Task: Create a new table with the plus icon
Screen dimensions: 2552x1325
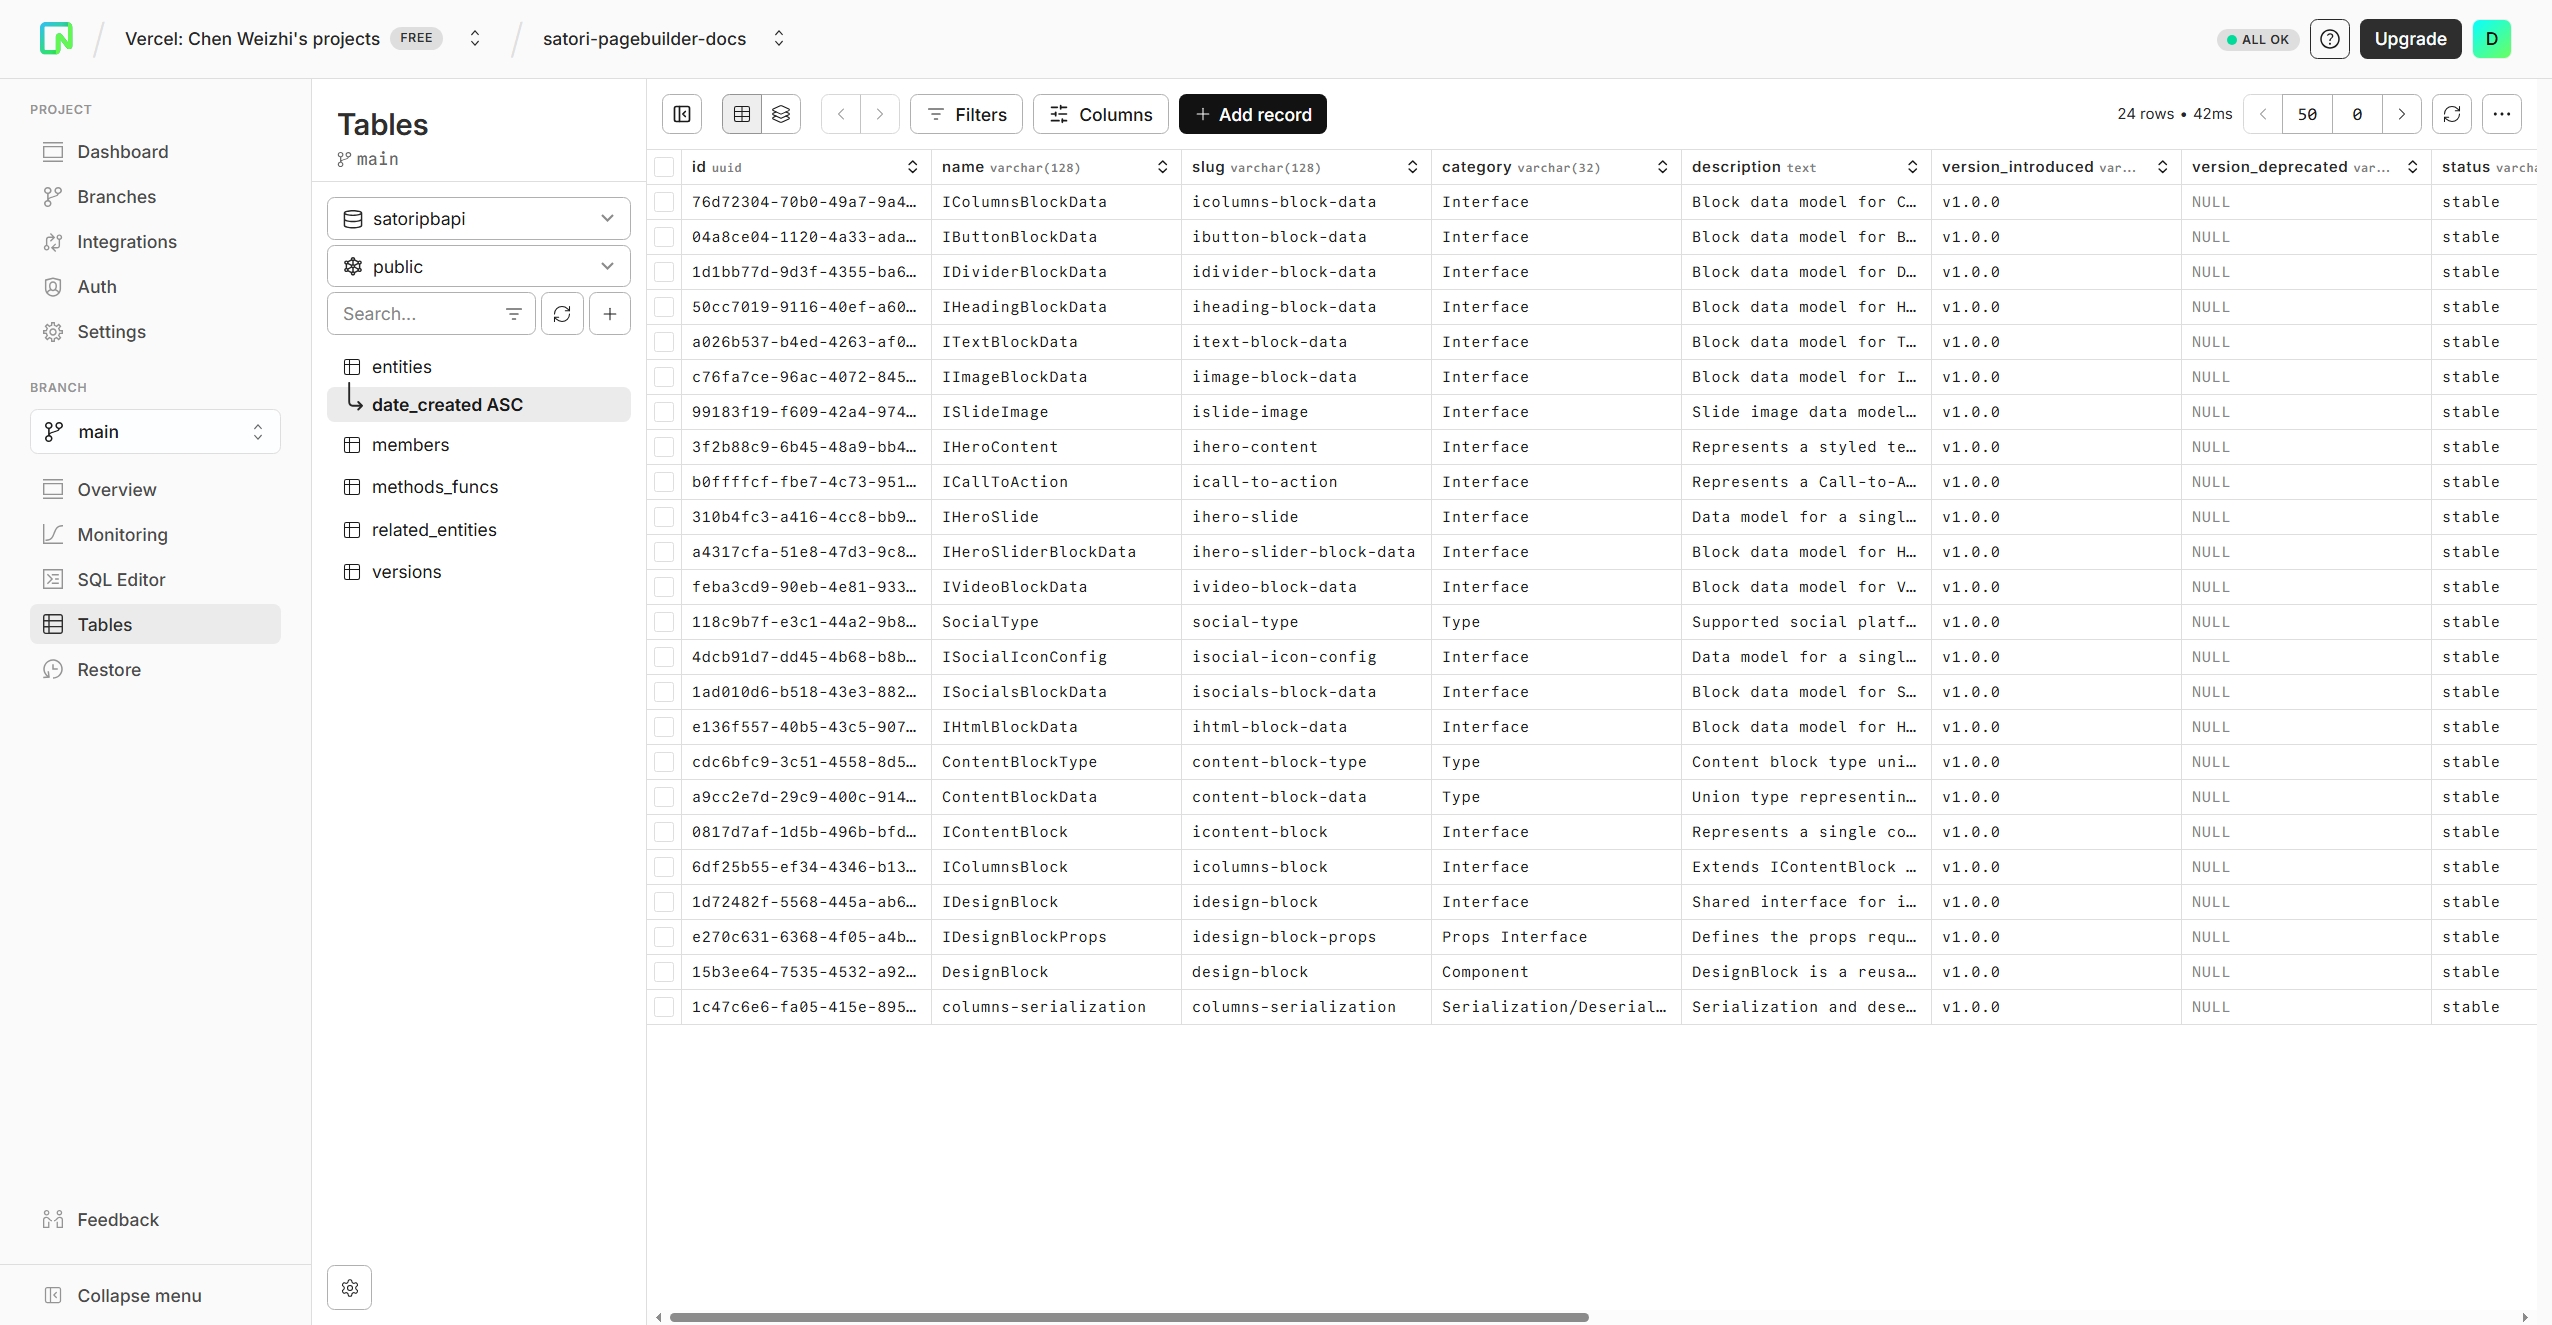Action: 609,313
